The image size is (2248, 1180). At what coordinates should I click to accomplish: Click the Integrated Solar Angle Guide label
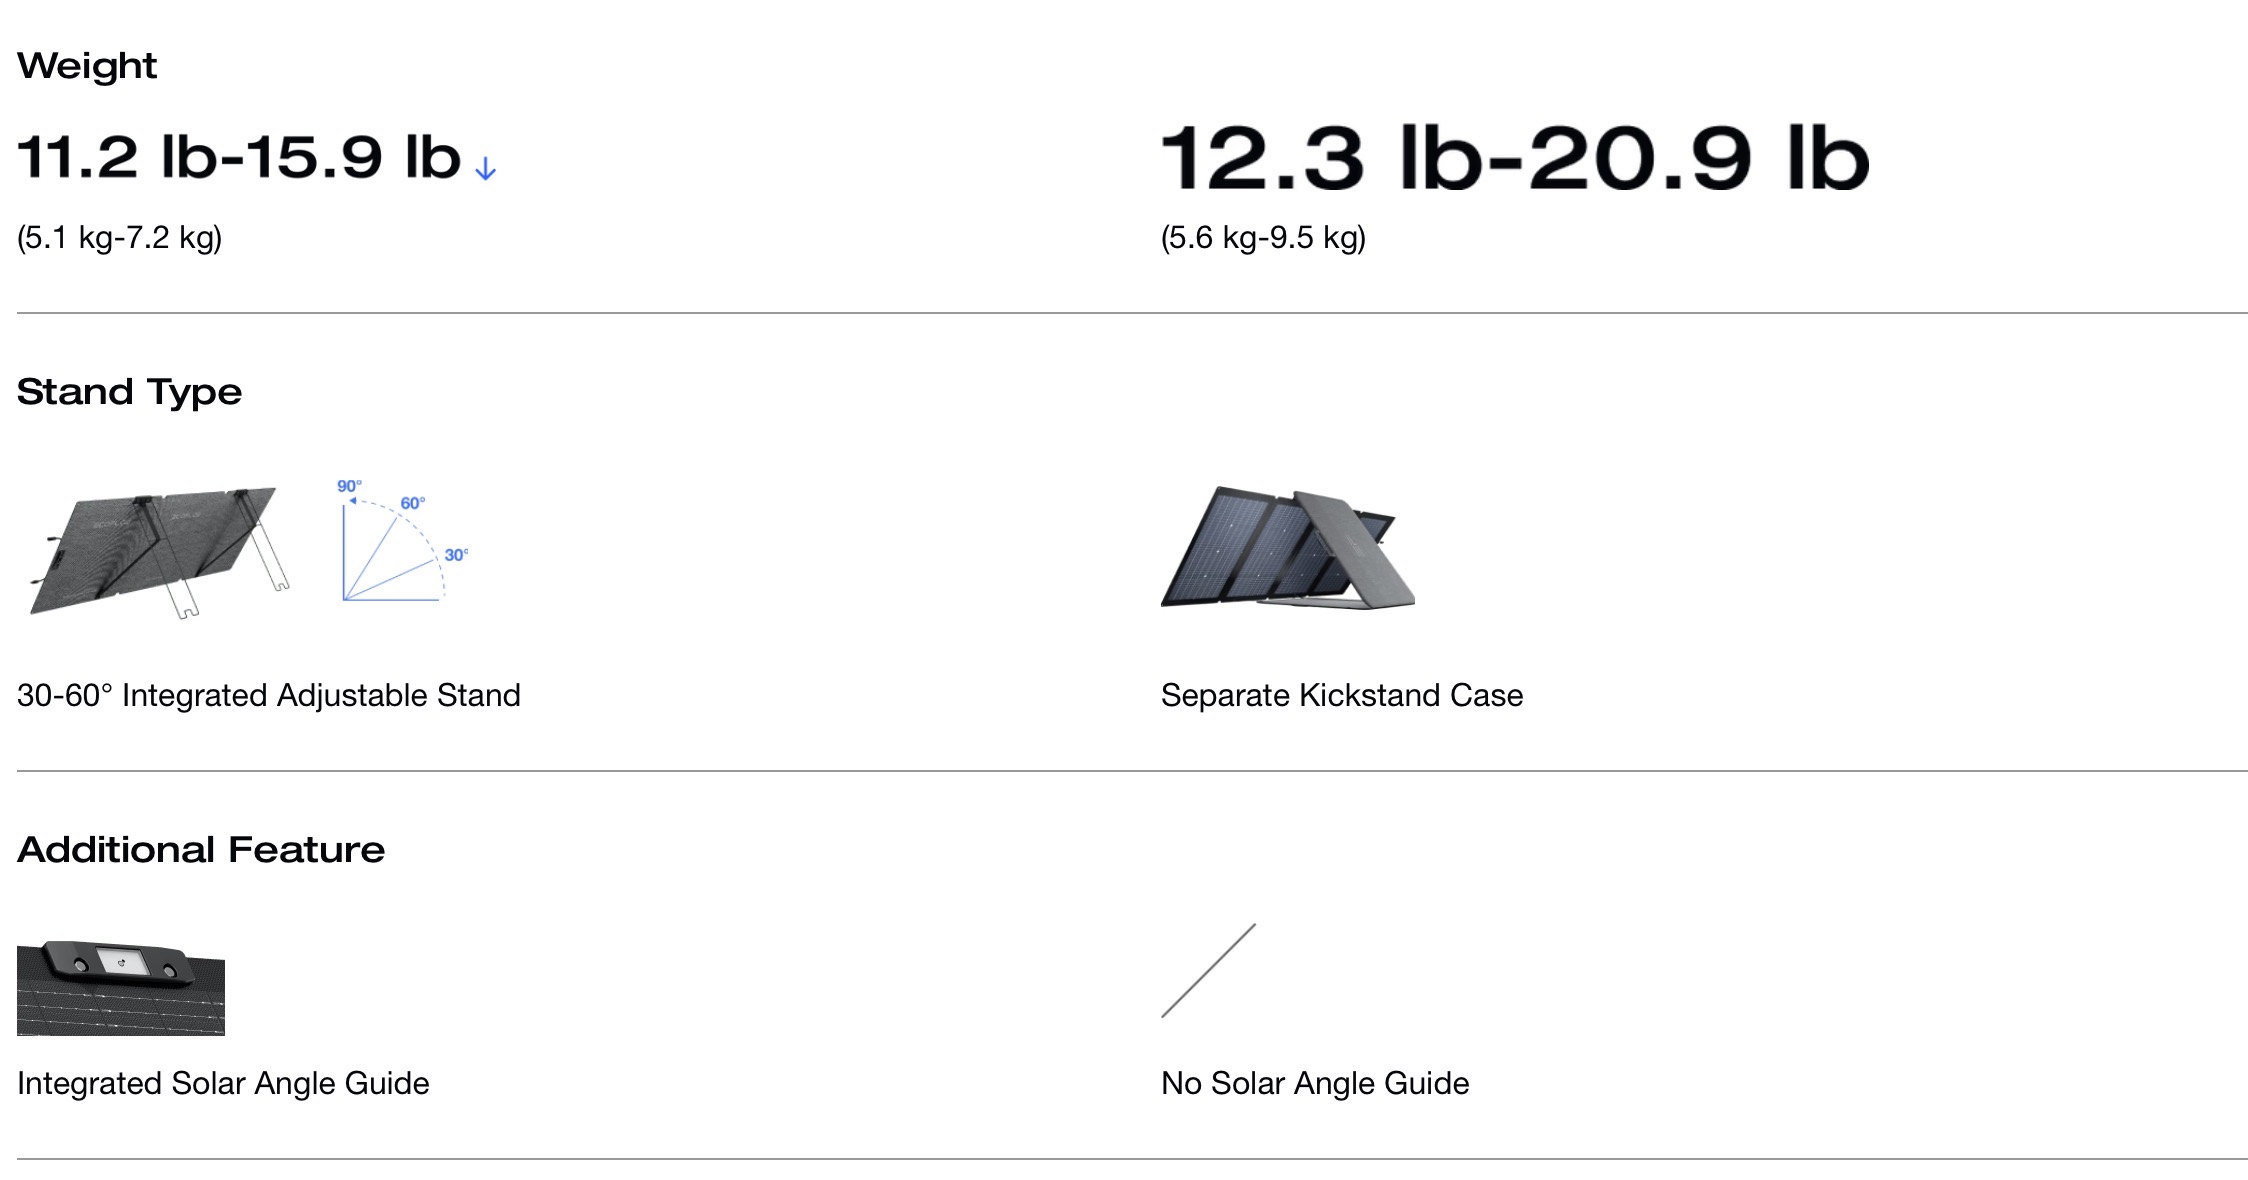click(x=223, y=1083)
